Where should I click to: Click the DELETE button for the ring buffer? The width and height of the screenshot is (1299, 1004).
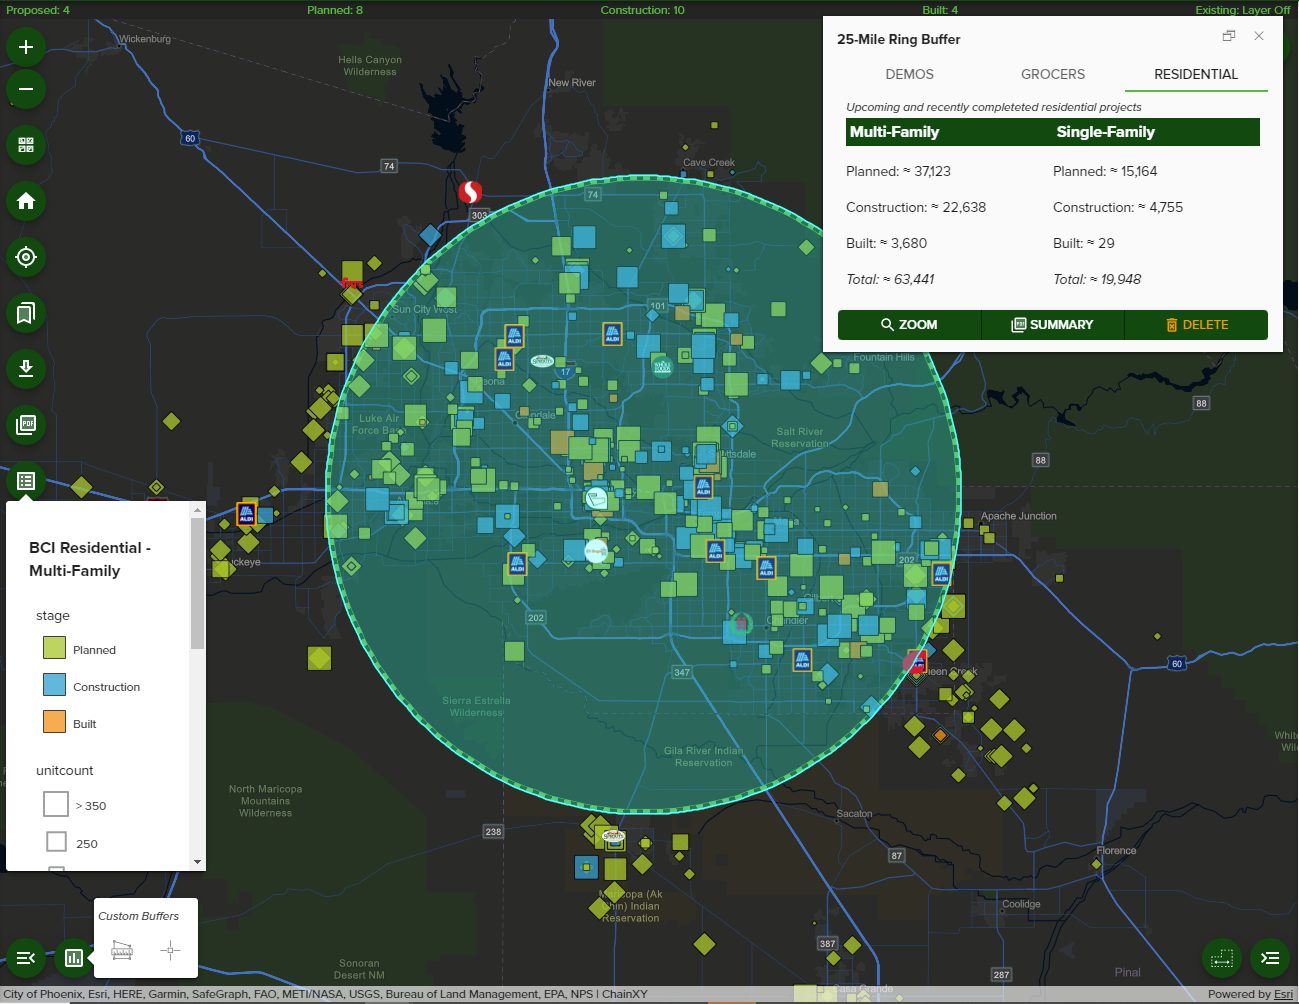(1196, 324)
